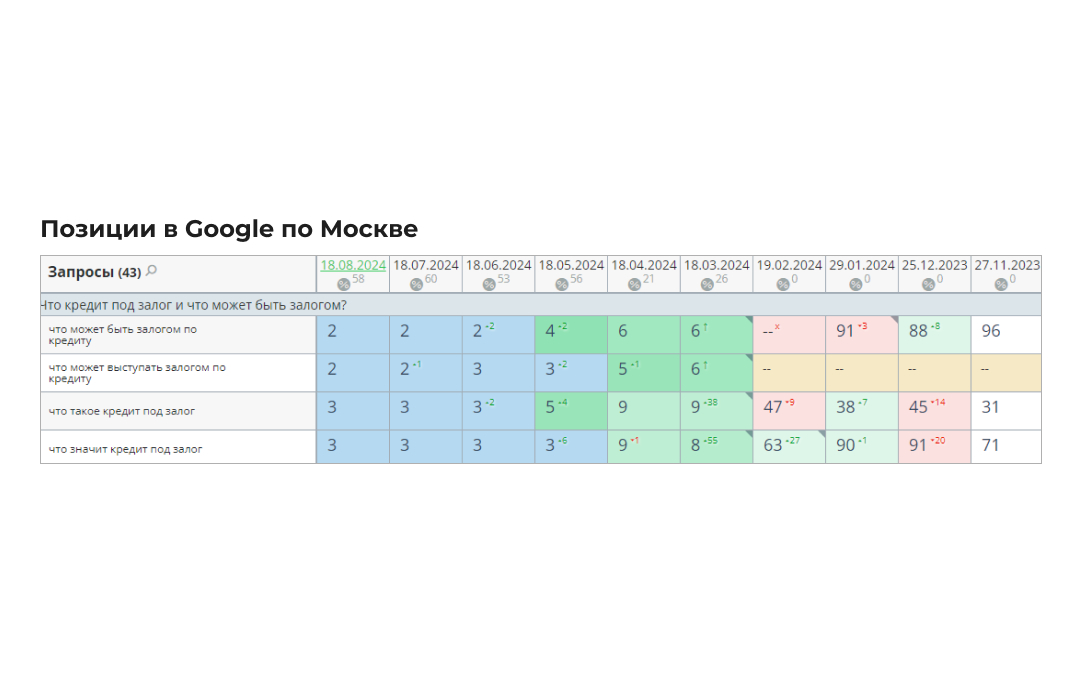1080x677 pixels.
Task: Click the percent icon under 18.06.2024
Action: coord(489,284)
